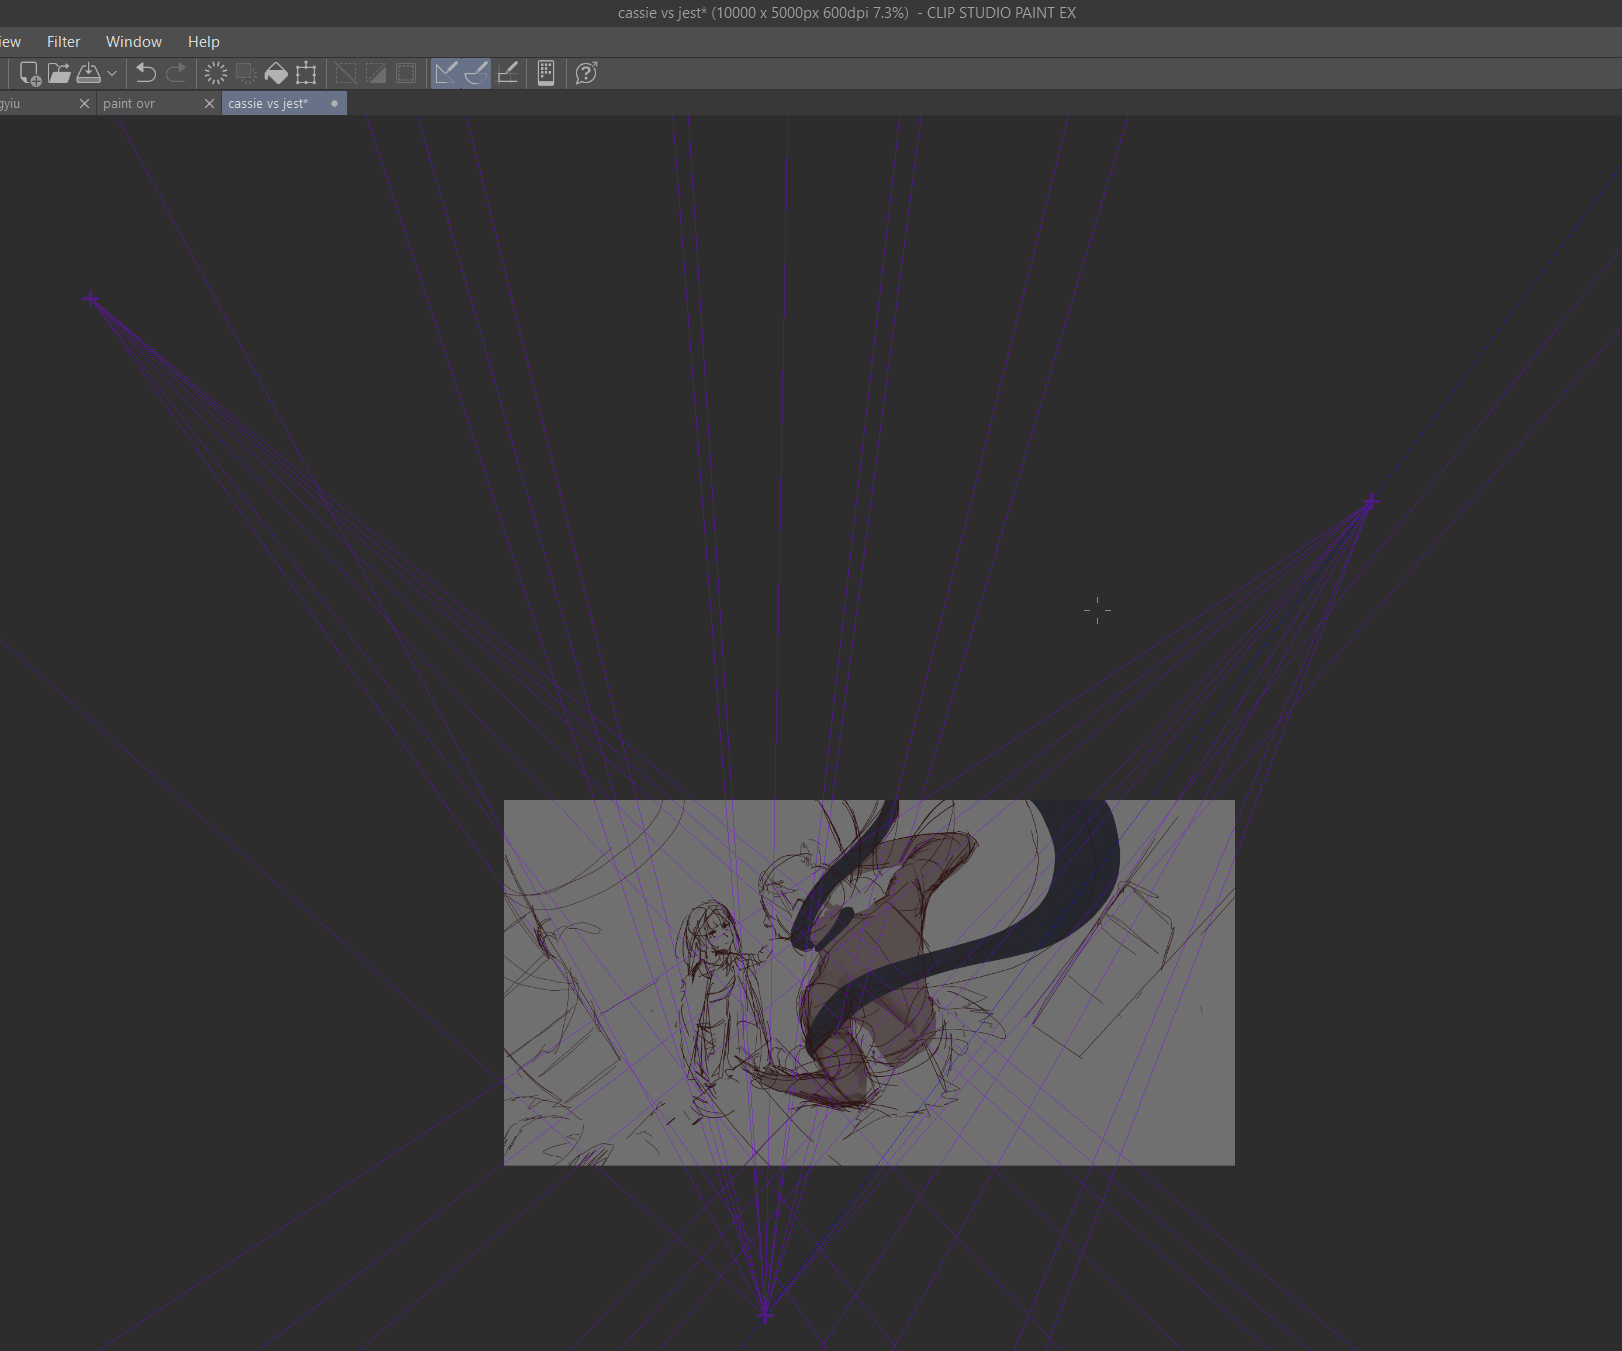Click the Deselect icon

pos(345,73)
